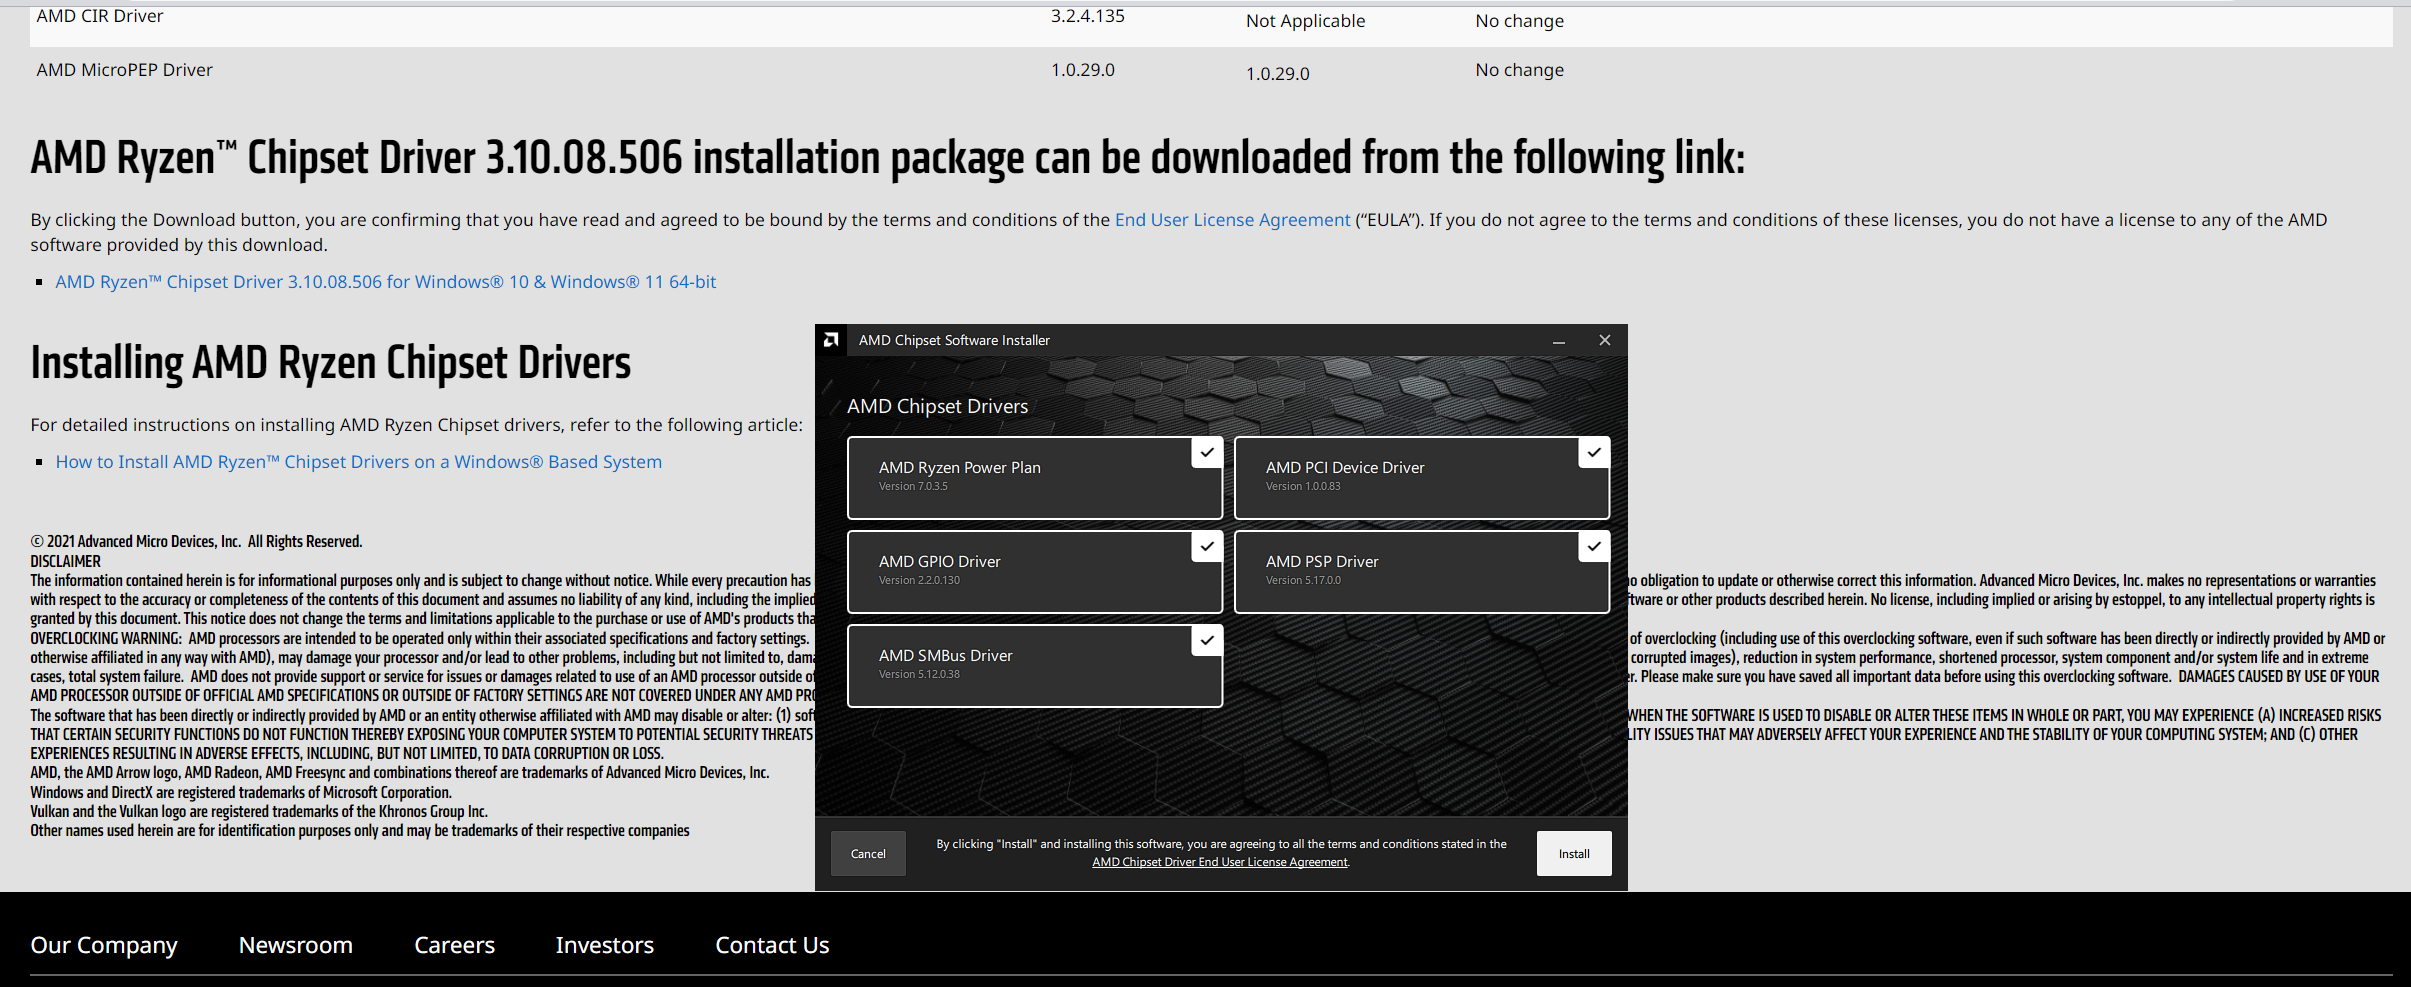Click the Version 5.17.0.0 label
Image resolution: width=2411 pixels, height=987 pixels.
[x=1303, y=580]
